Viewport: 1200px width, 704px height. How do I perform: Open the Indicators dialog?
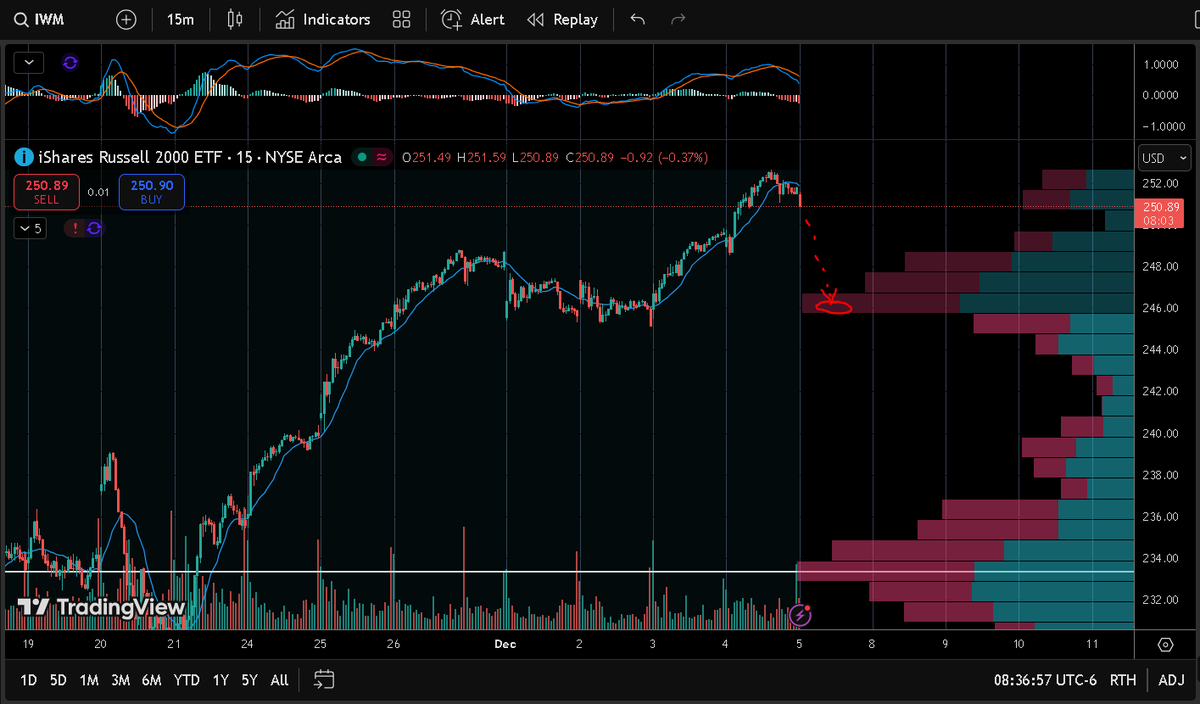tap(322, 20)
